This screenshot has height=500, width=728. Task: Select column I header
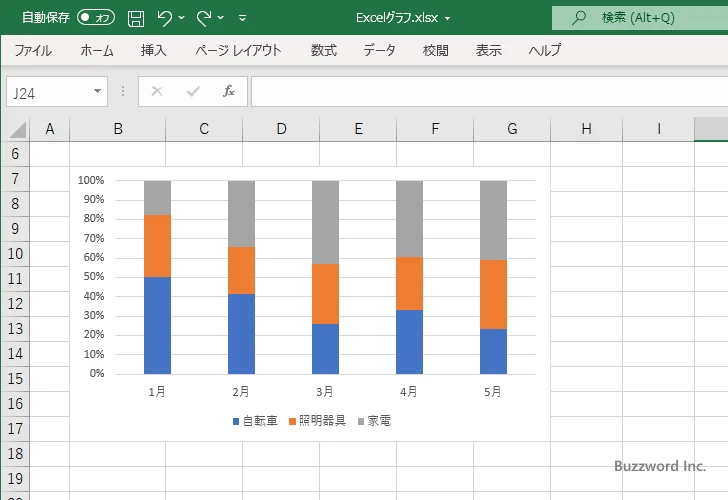[659, 129]
